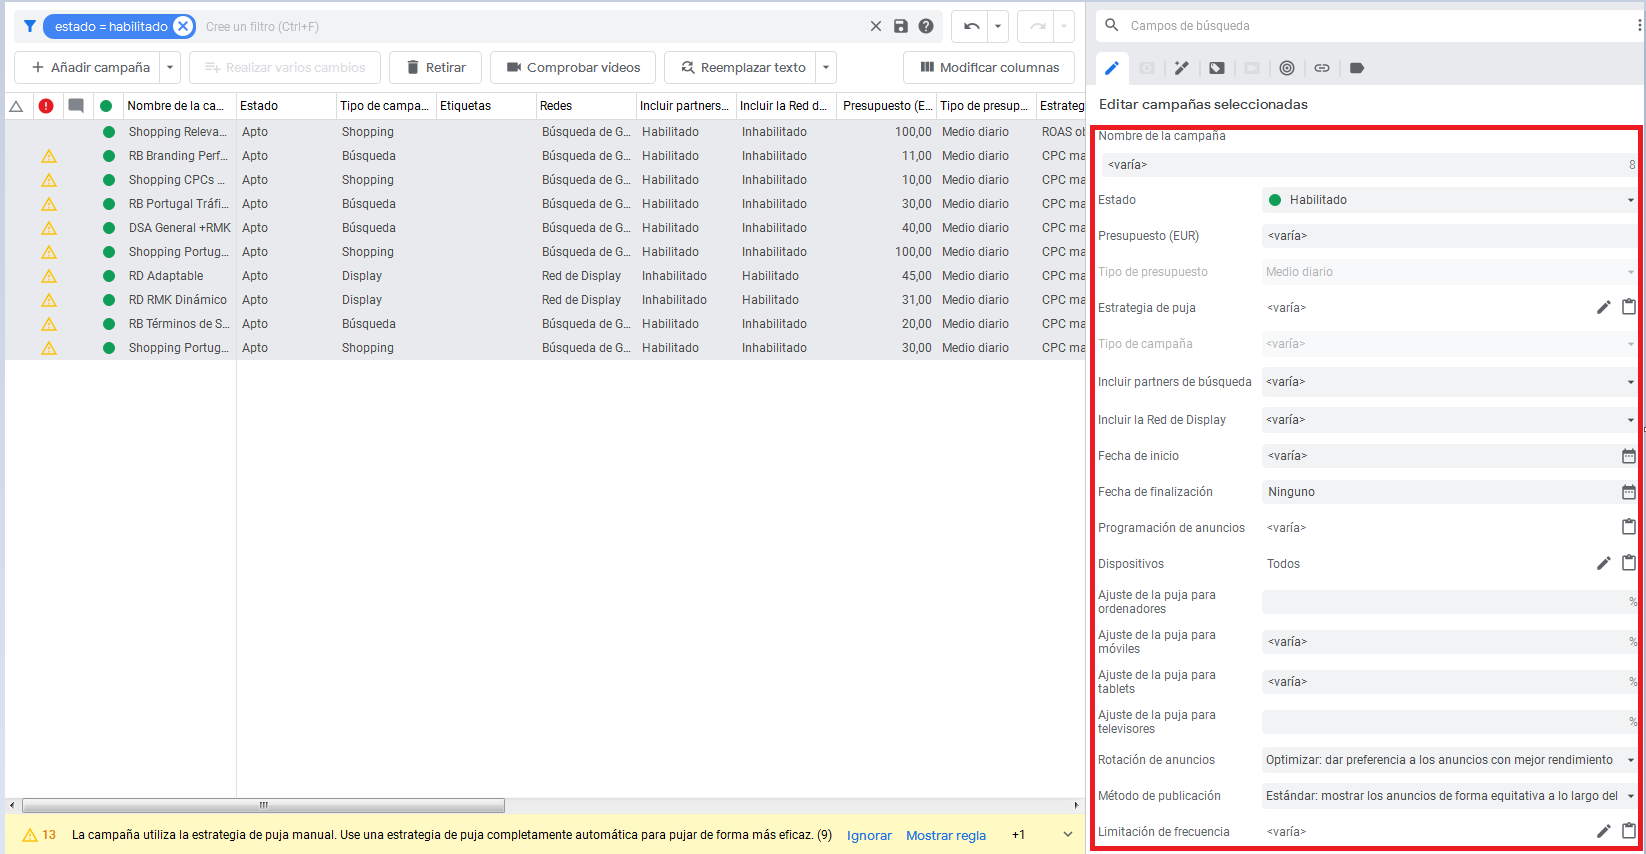Select the RD RMK Dinámico campaign row
Screen dimensions: 1646x854
pos(545,300)
